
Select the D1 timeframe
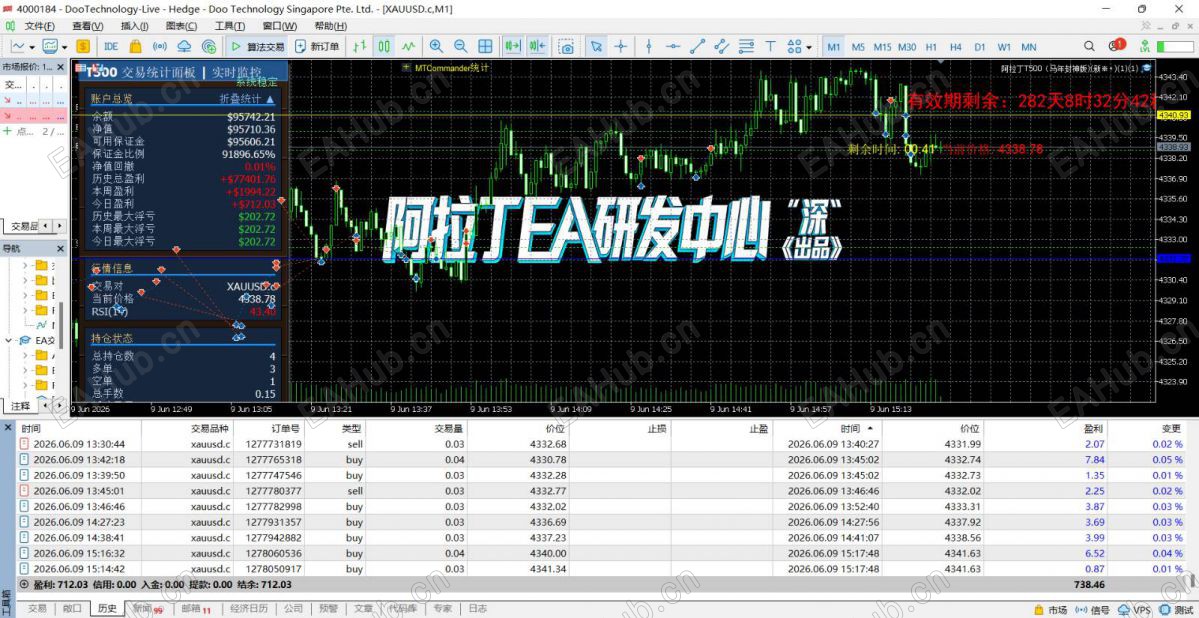980,47
